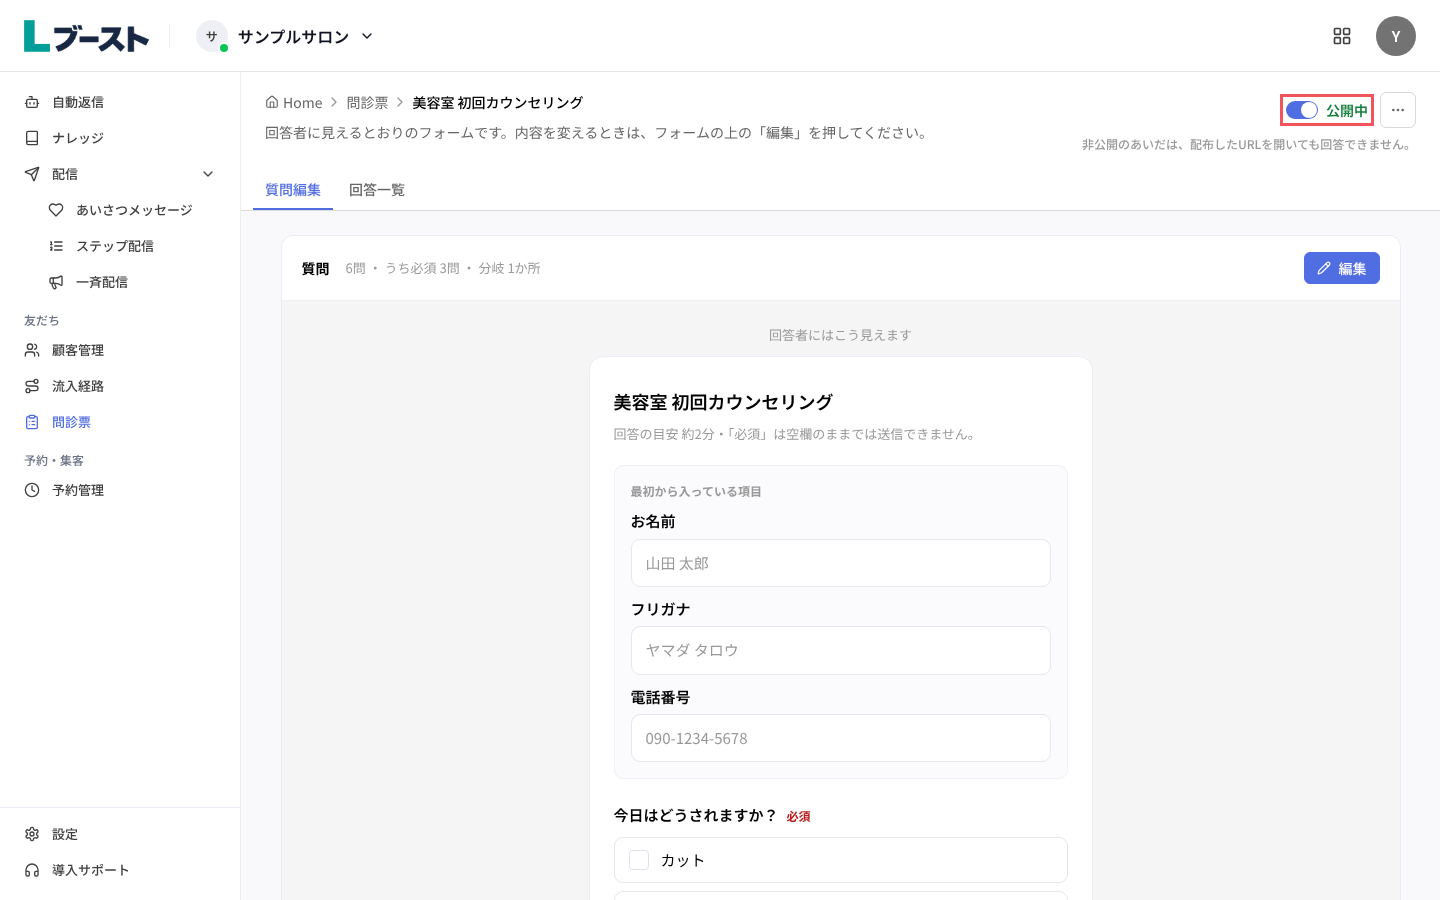
Task: Click the 導入サポート headset icon
Action: coord(32,870)
